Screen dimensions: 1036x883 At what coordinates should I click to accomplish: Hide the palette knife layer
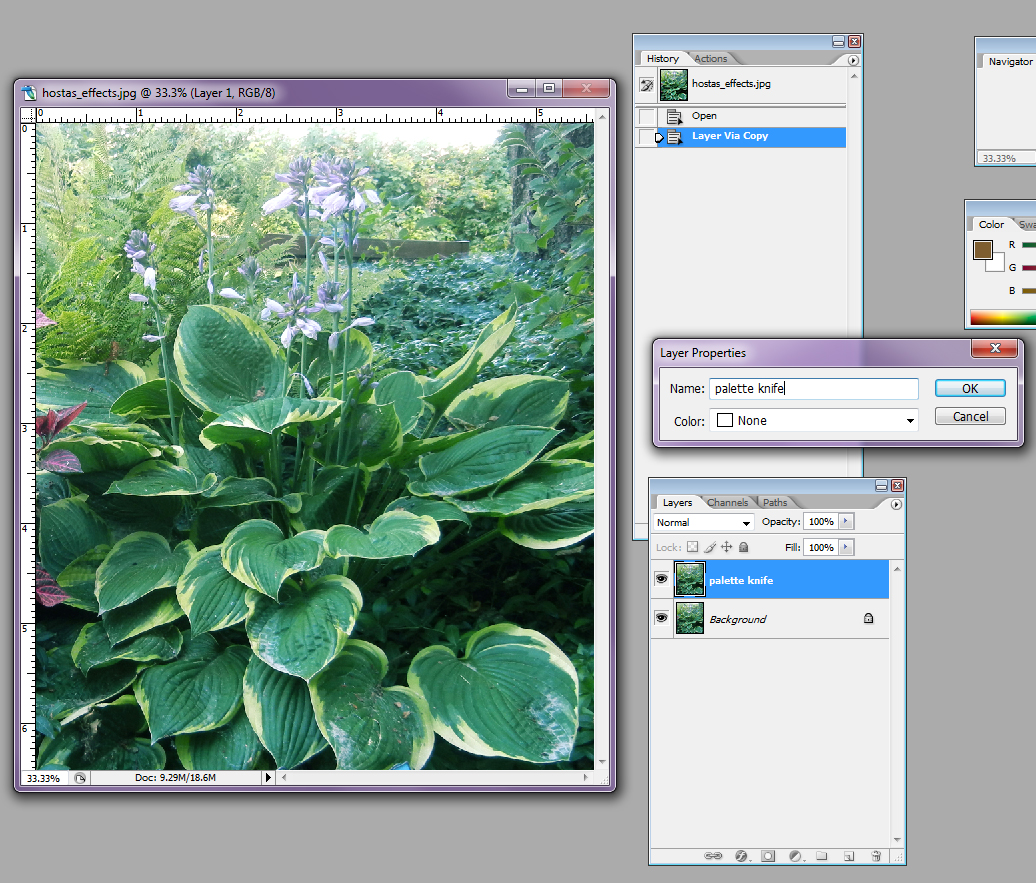click(x=661, y=579)
